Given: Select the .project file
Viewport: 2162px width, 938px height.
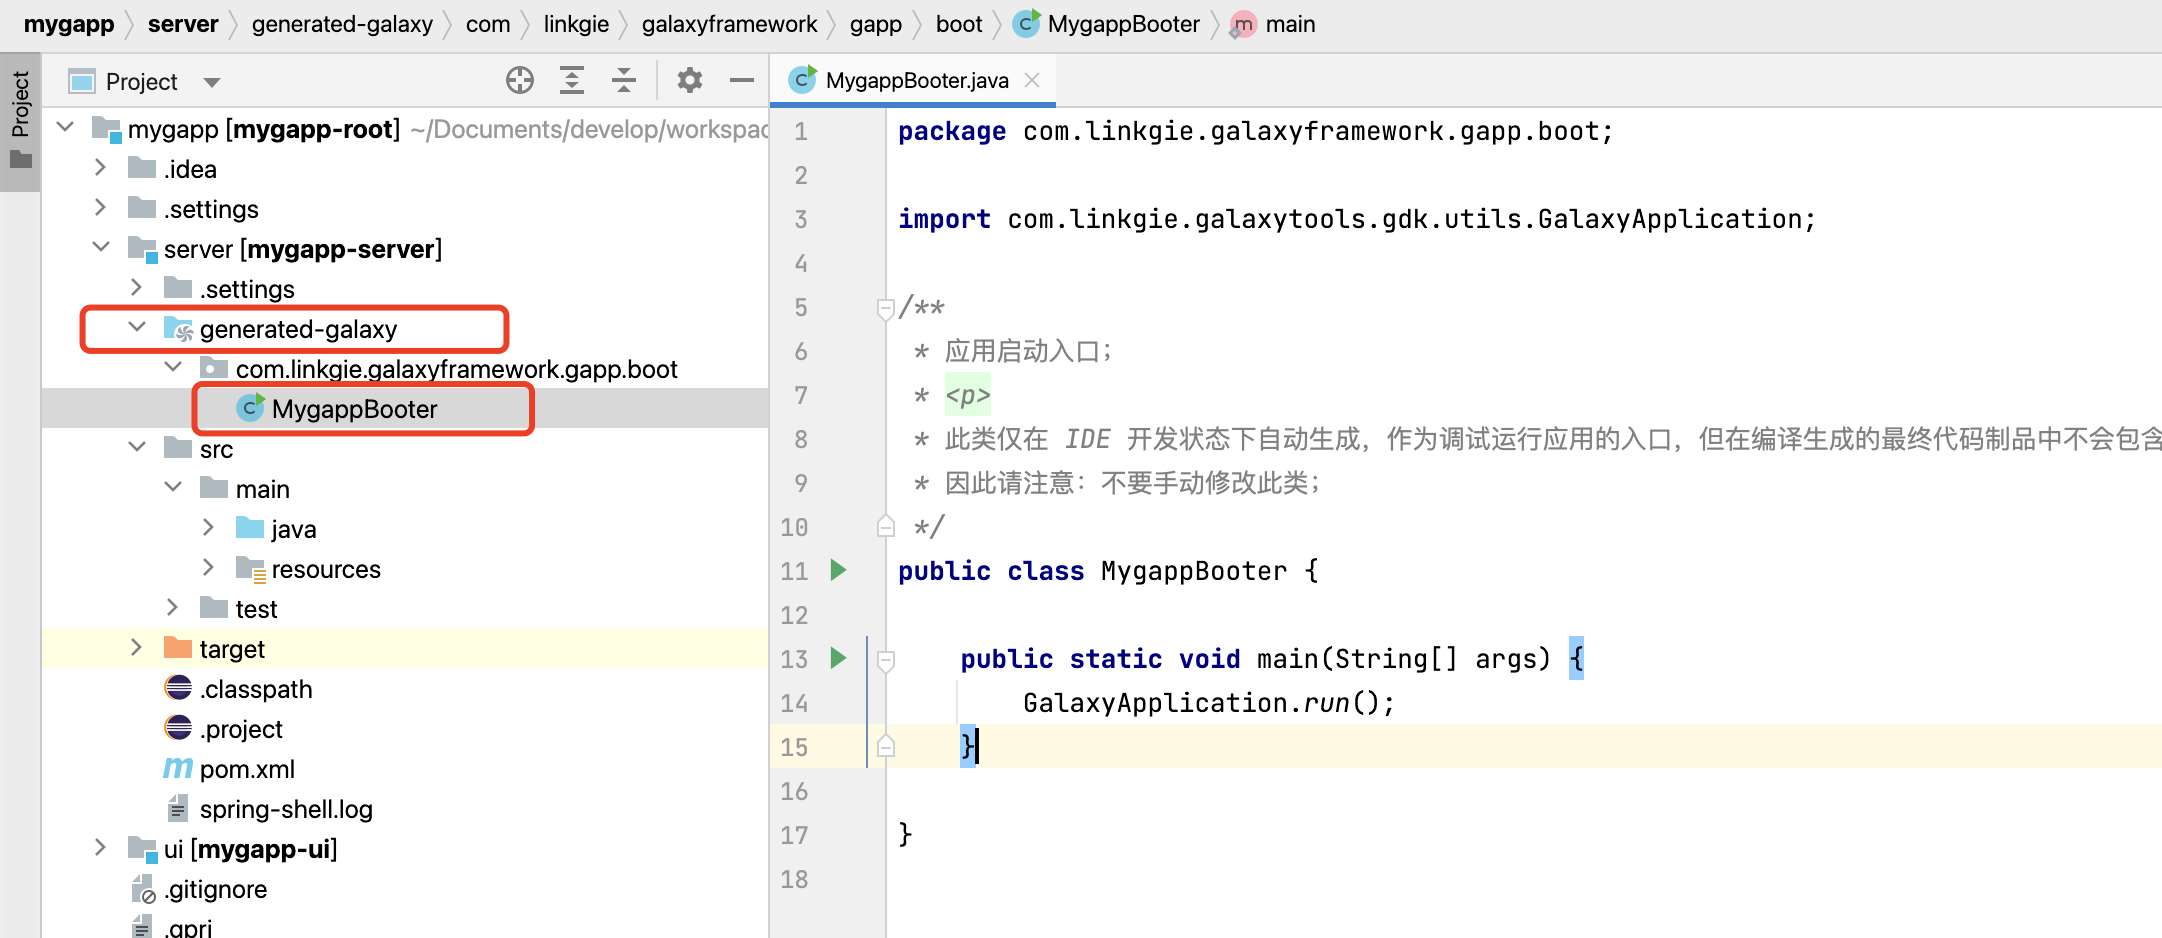Looking at the screenshot, I should (405, 729).
